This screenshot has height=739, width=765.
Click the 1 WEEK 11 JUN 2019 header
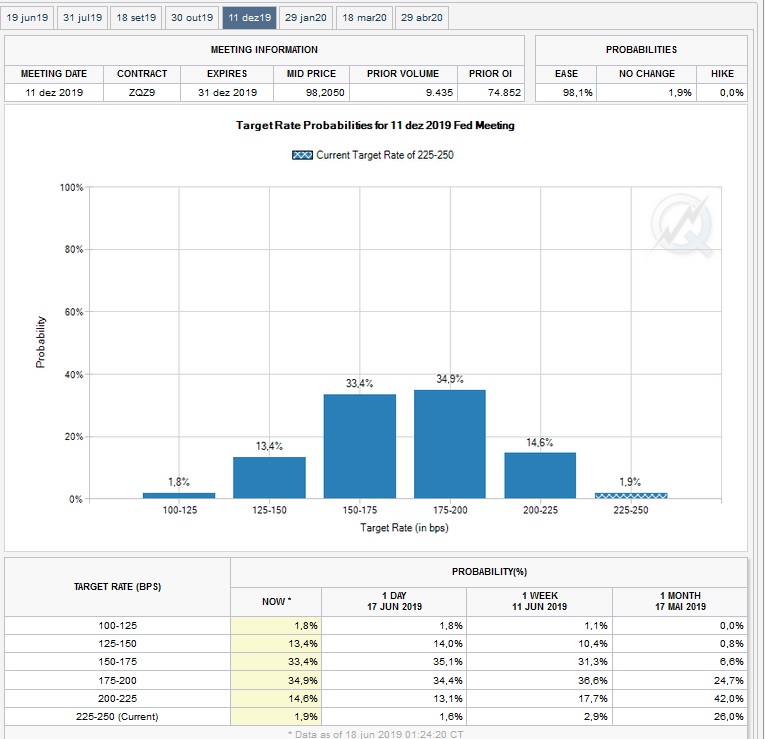point(540,601)
